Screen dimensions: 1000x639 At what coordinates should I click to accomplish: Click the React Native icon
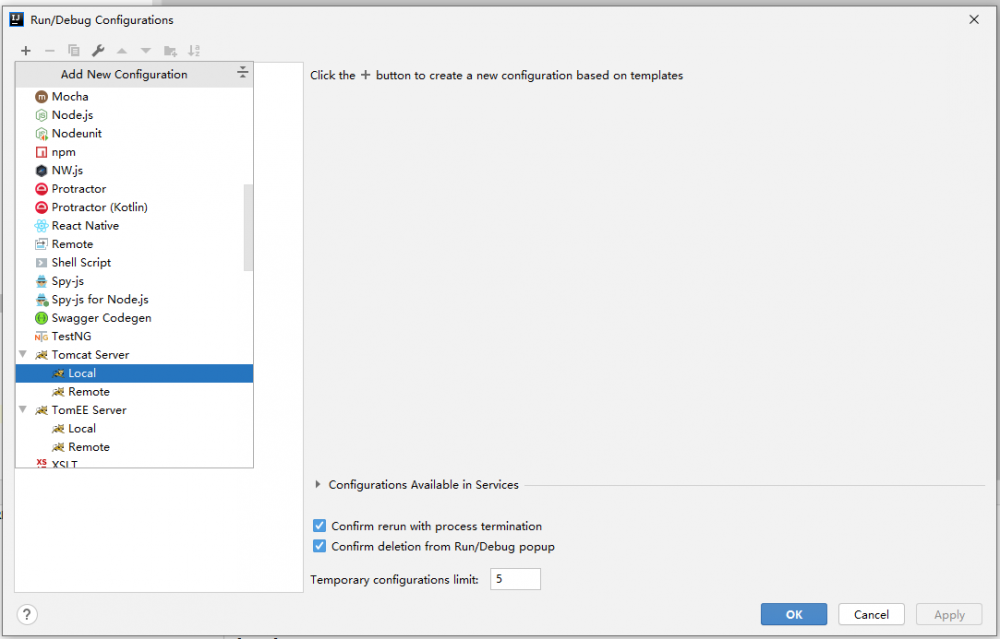pos(41,226)
